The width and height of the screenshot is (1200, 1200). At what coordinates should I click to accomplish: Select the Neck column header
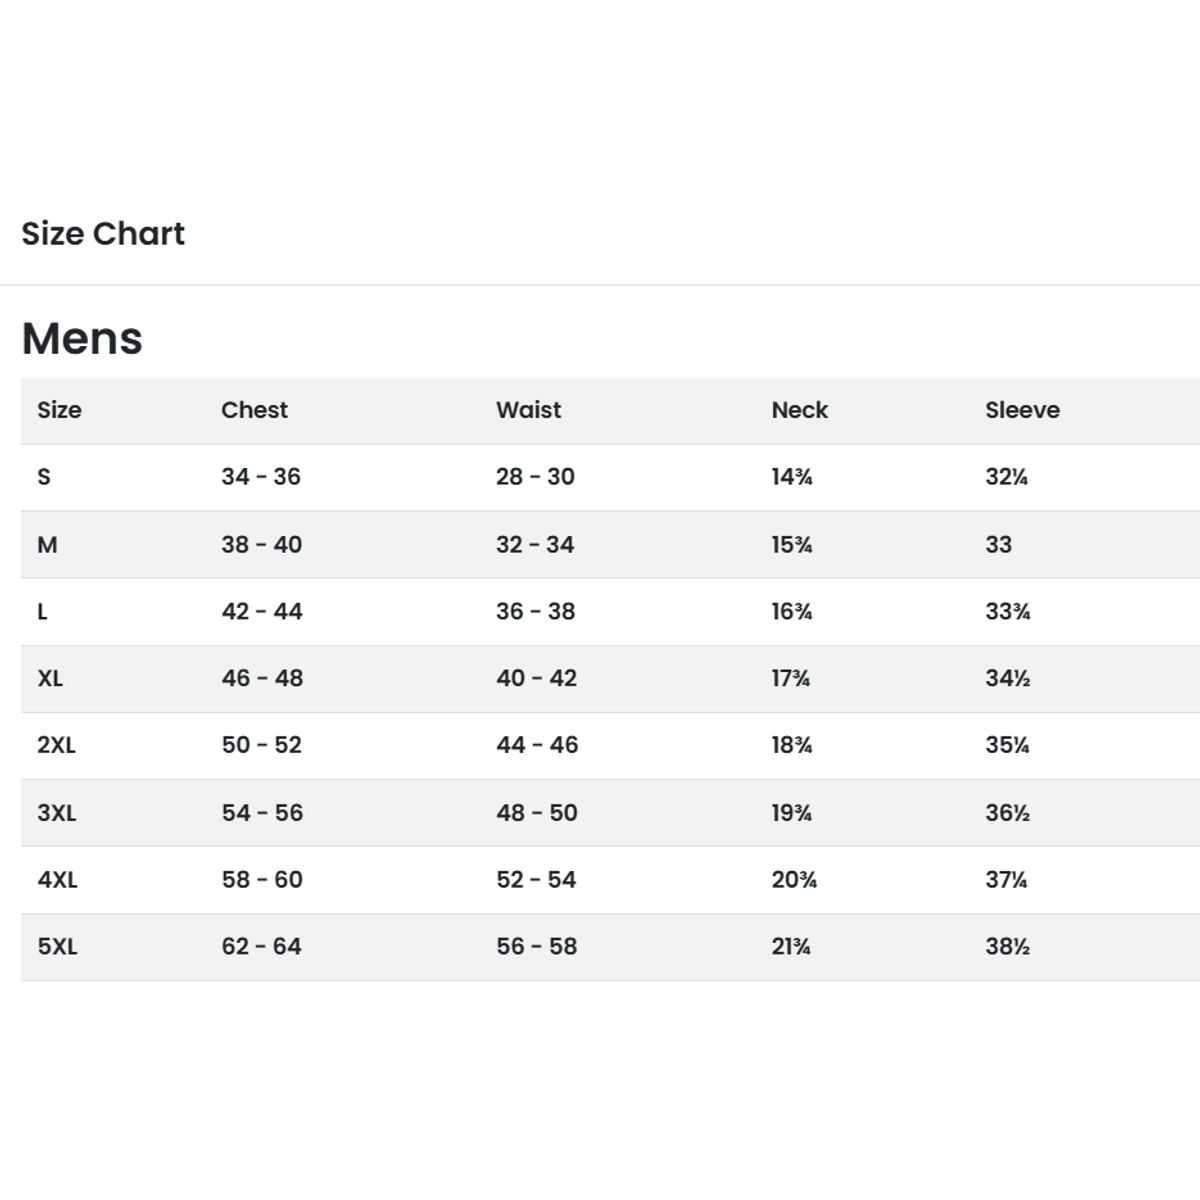pyautogui.click(x=799, y=410)
